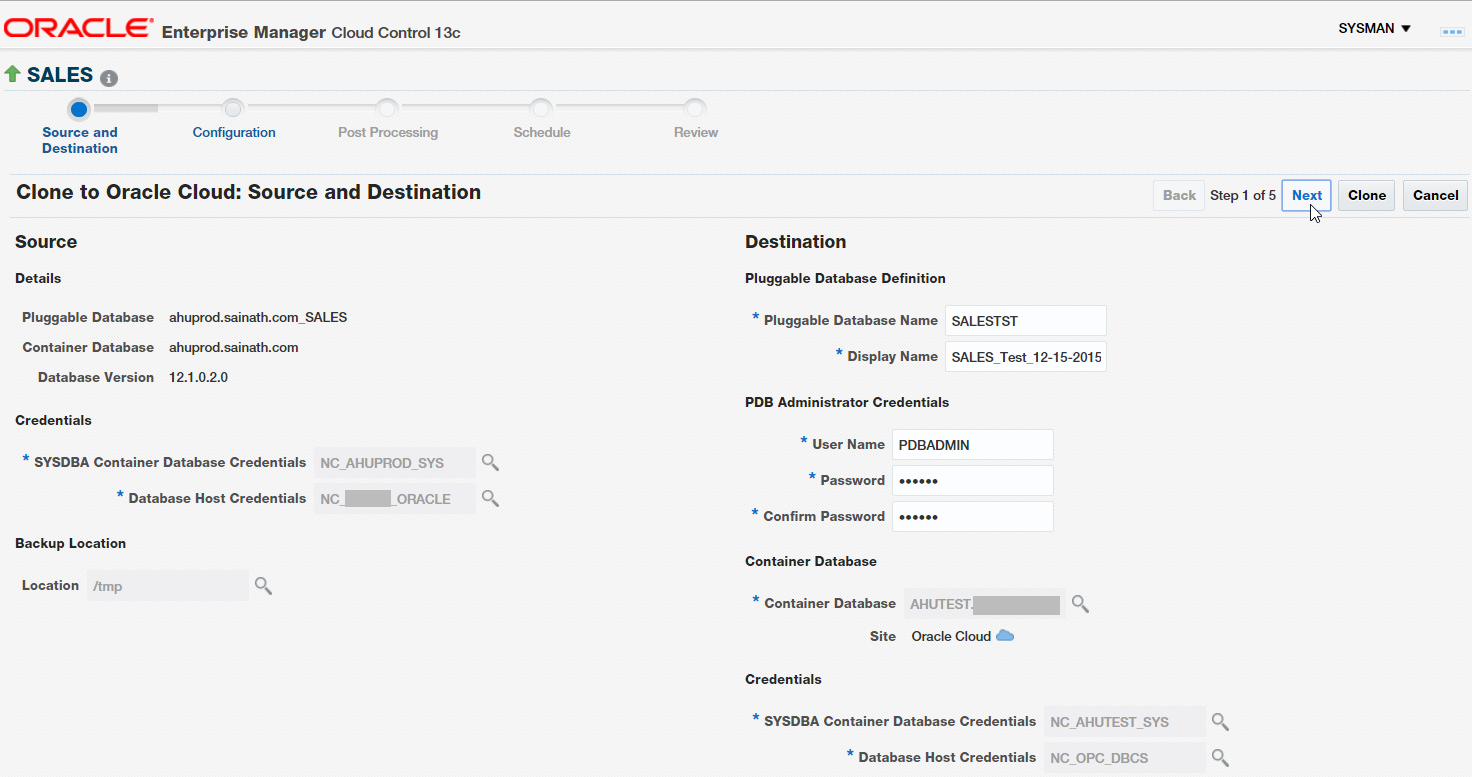
Task: Click the Oracle Cloud site text
Action: (x=951, y=636)
